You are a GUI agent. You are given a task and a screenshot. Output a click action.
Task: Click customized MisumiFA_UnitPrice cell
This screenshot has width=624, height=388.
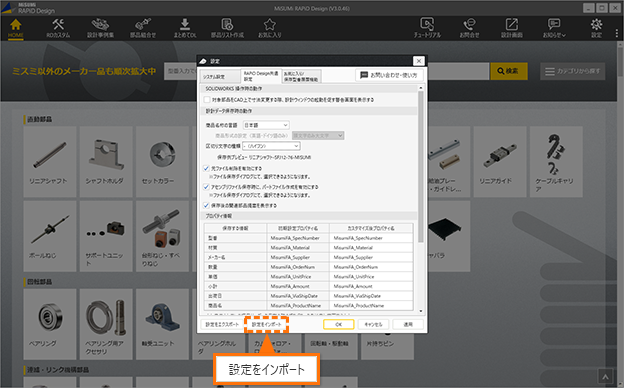[x=371, y=277]
